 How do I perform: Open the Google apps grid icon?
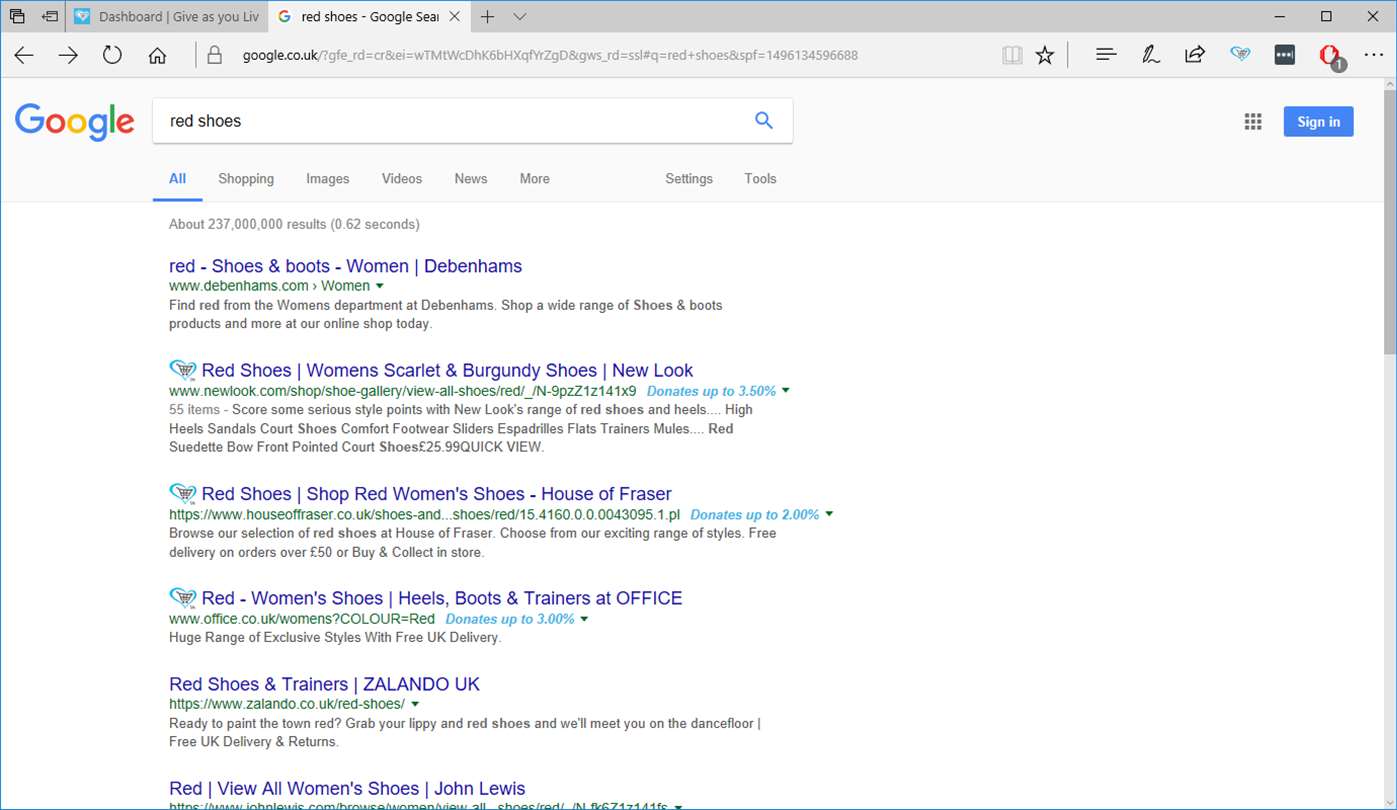click(1253, 122)
